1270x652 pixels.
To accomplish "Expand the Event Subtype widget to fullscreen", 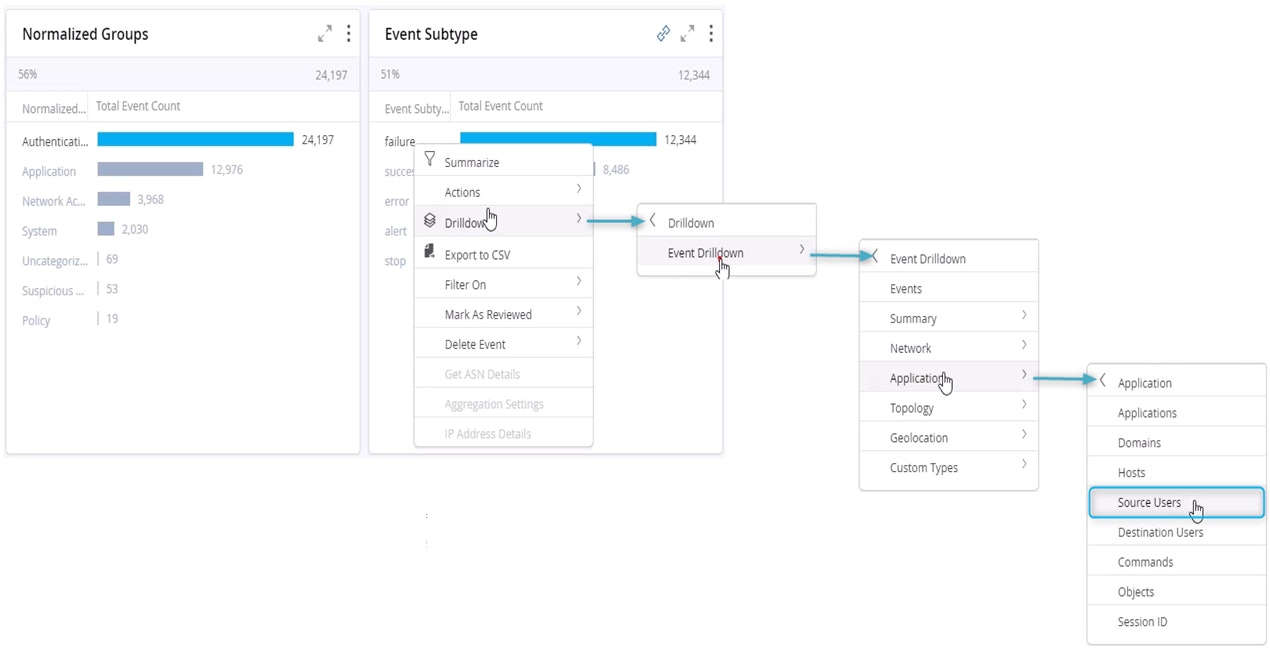I will tap(687, 34).
